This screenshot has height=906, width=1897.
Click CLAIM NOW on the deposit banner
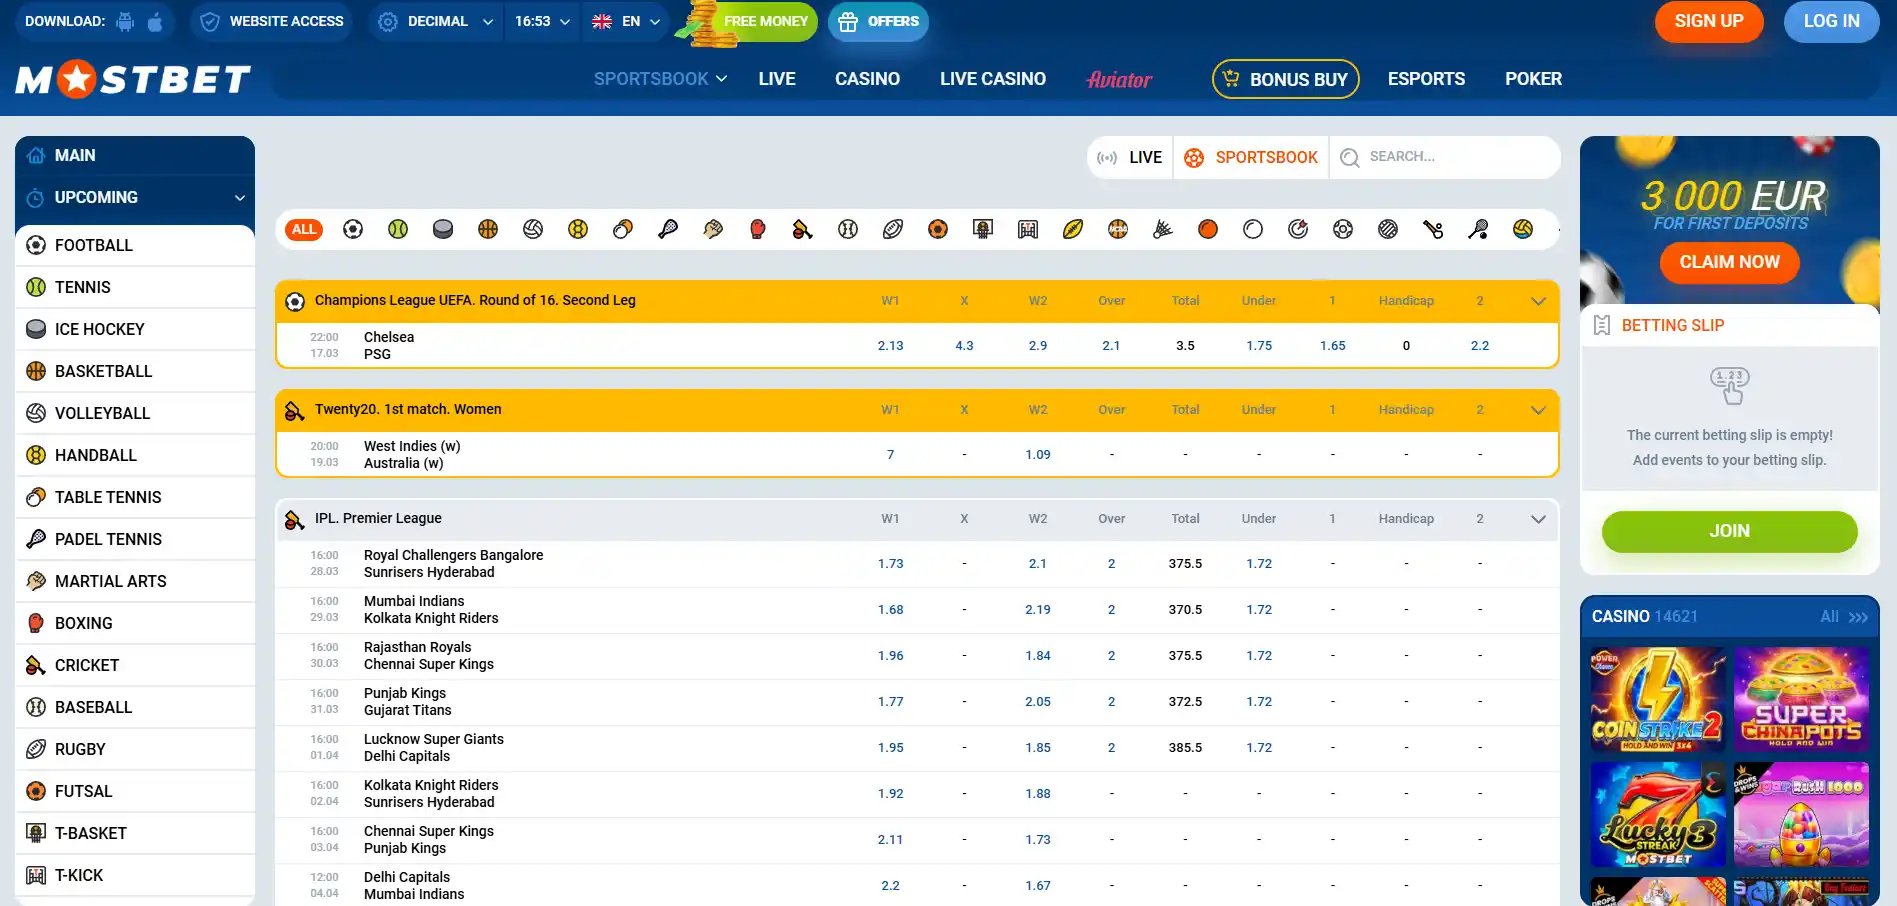tap(1729, 262)
